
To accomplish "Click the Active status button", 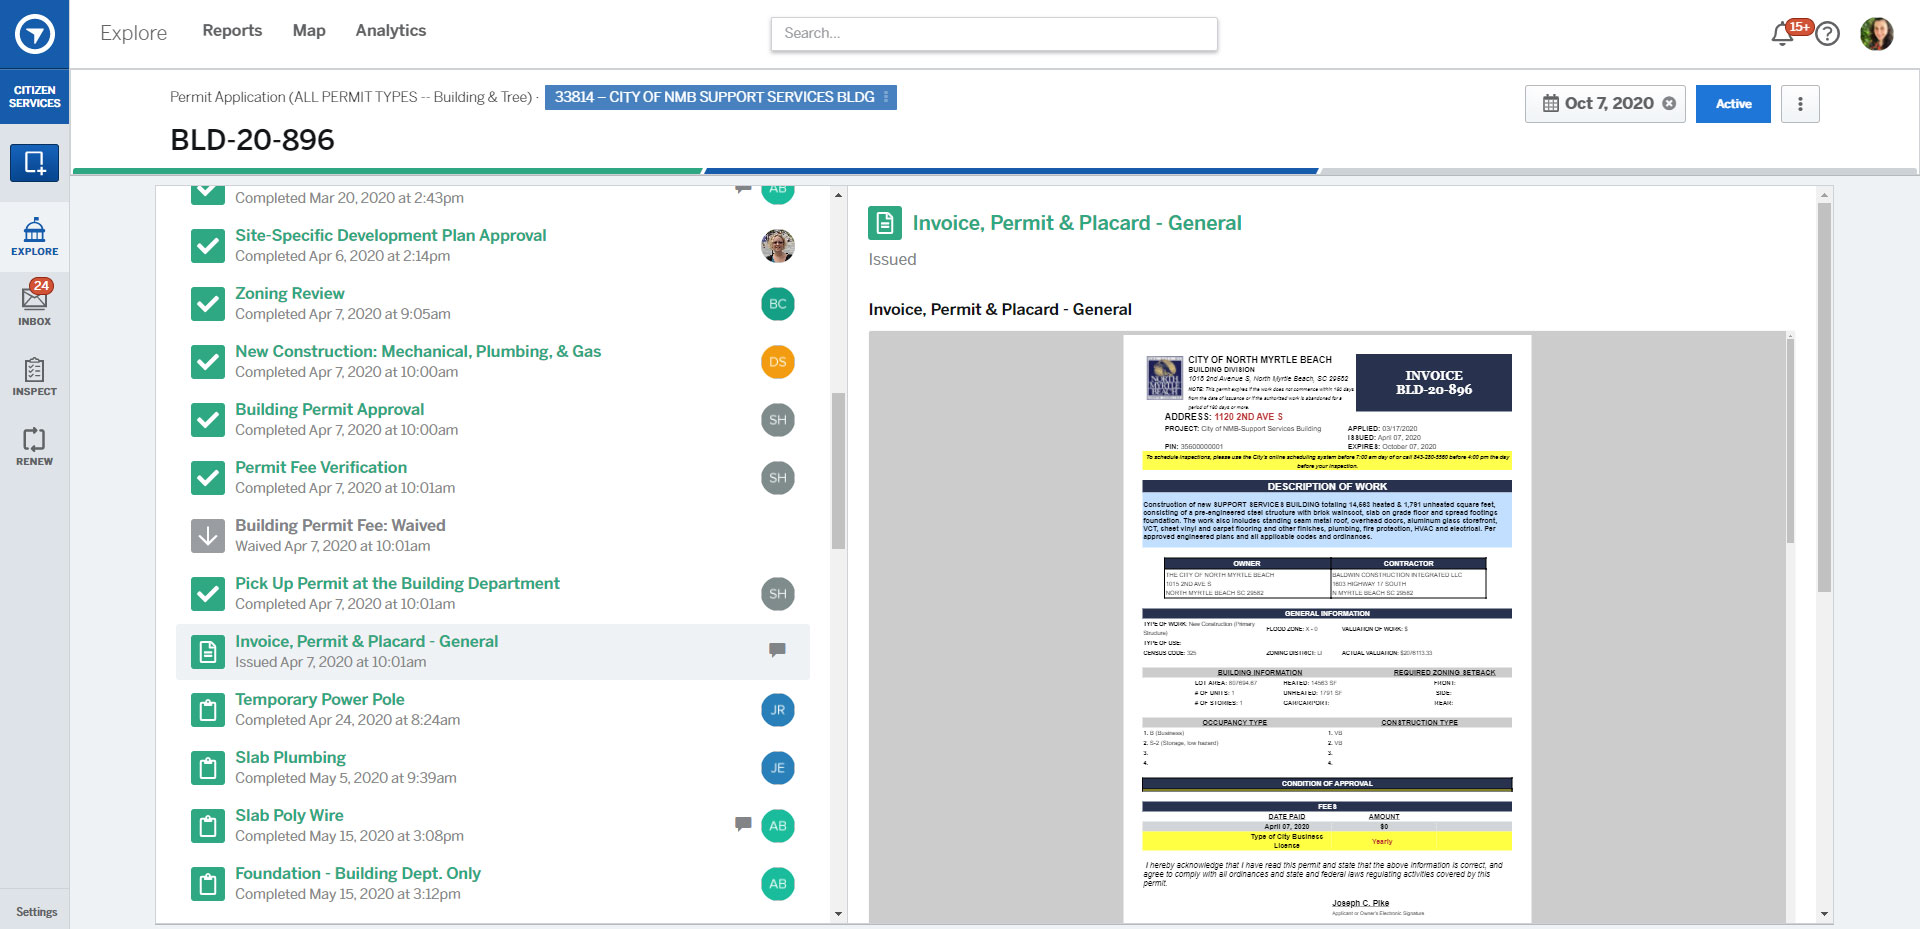I will [1733, 104].
